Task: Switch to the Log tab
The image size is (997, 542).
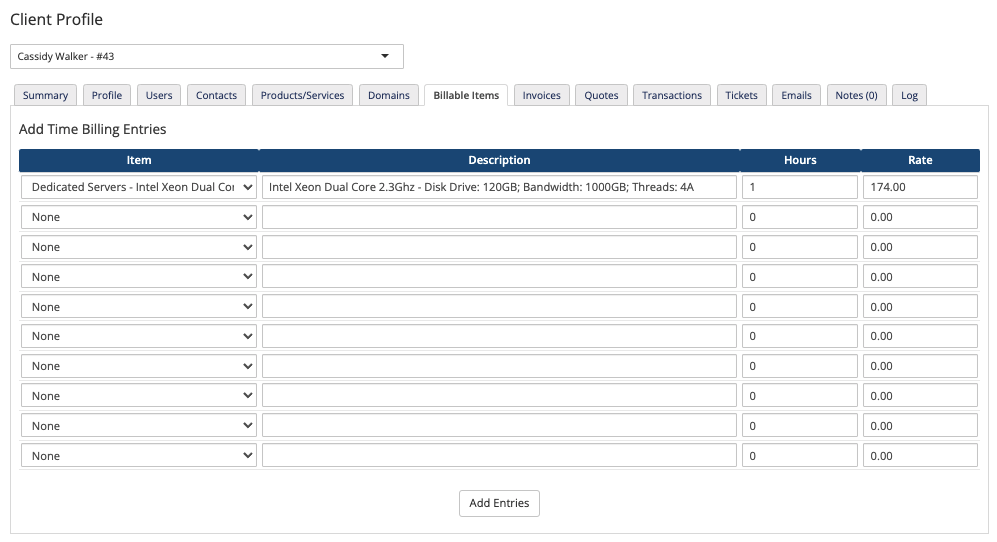Action: [909, 95]
